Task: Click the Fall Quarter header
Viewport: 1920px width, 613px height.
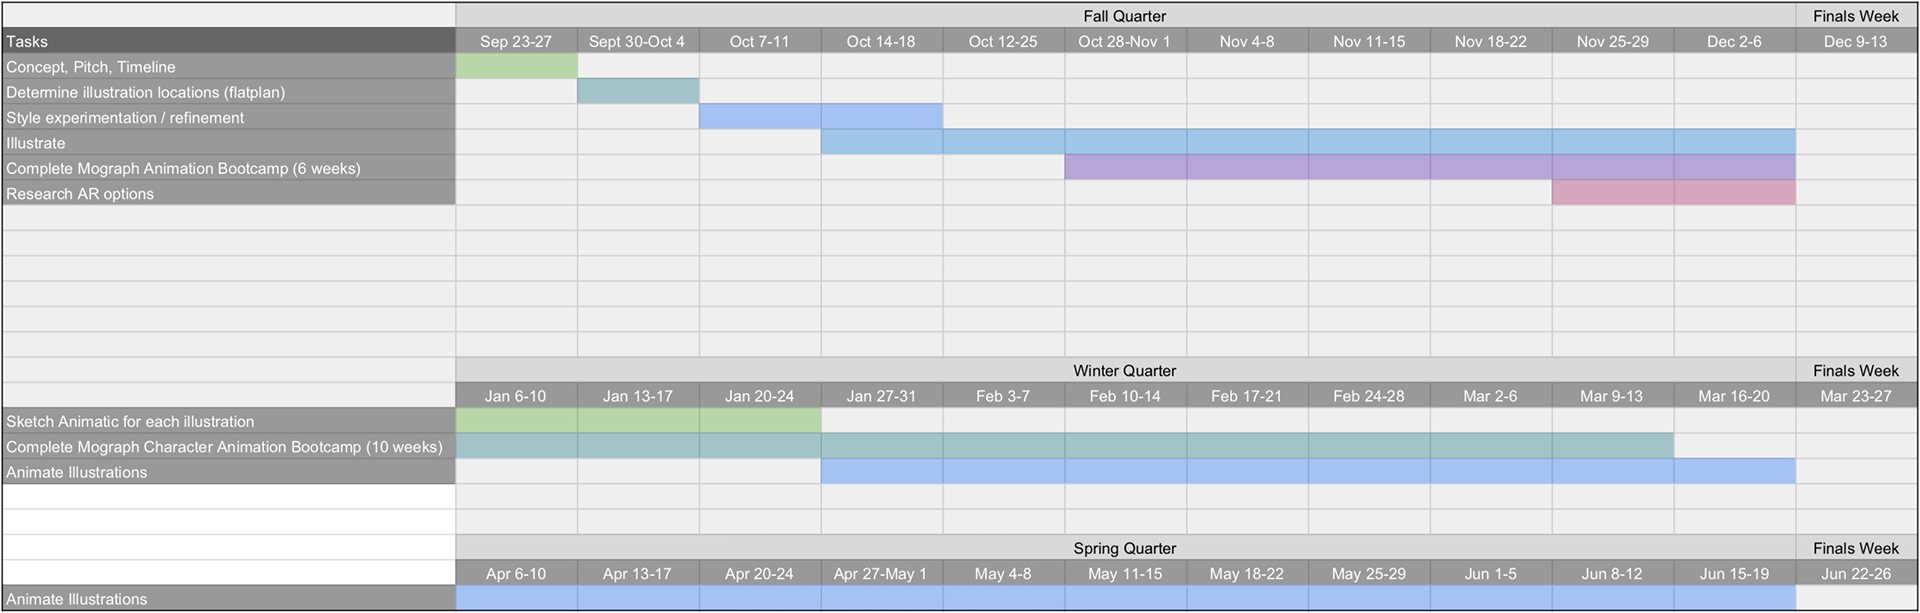Action: click(x=1125, y=16)
